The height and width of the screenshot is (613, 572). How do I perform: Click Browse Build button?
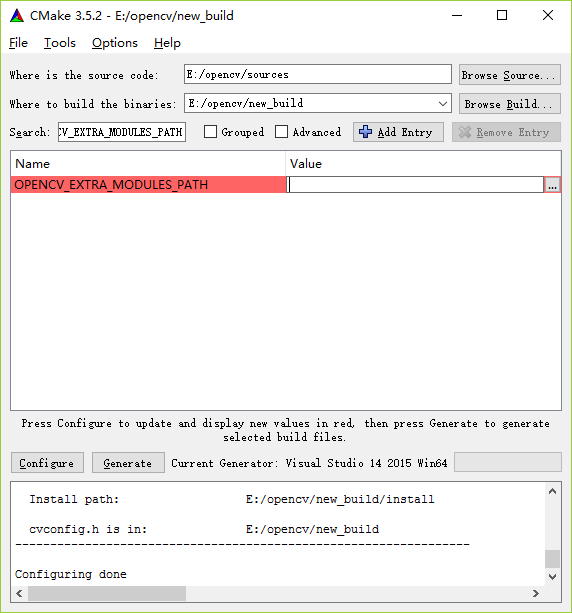coord(509,104)
